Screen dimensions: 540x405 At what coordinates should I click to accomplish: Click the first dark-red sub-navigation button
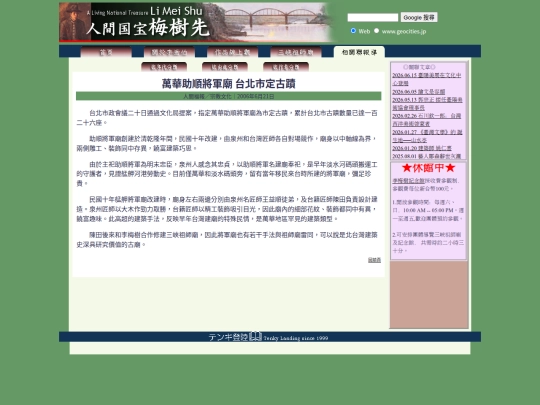point(164,67)
